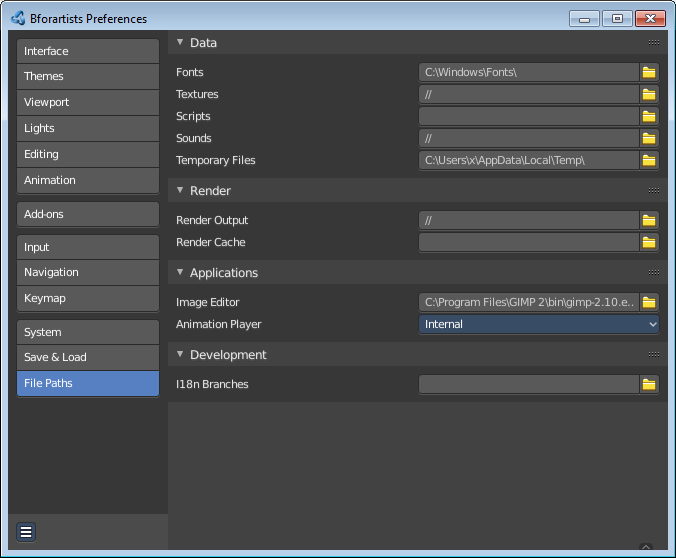Collapse the Applications panel
This screenshot has width=676, height=558.
[x=180, y=272]
